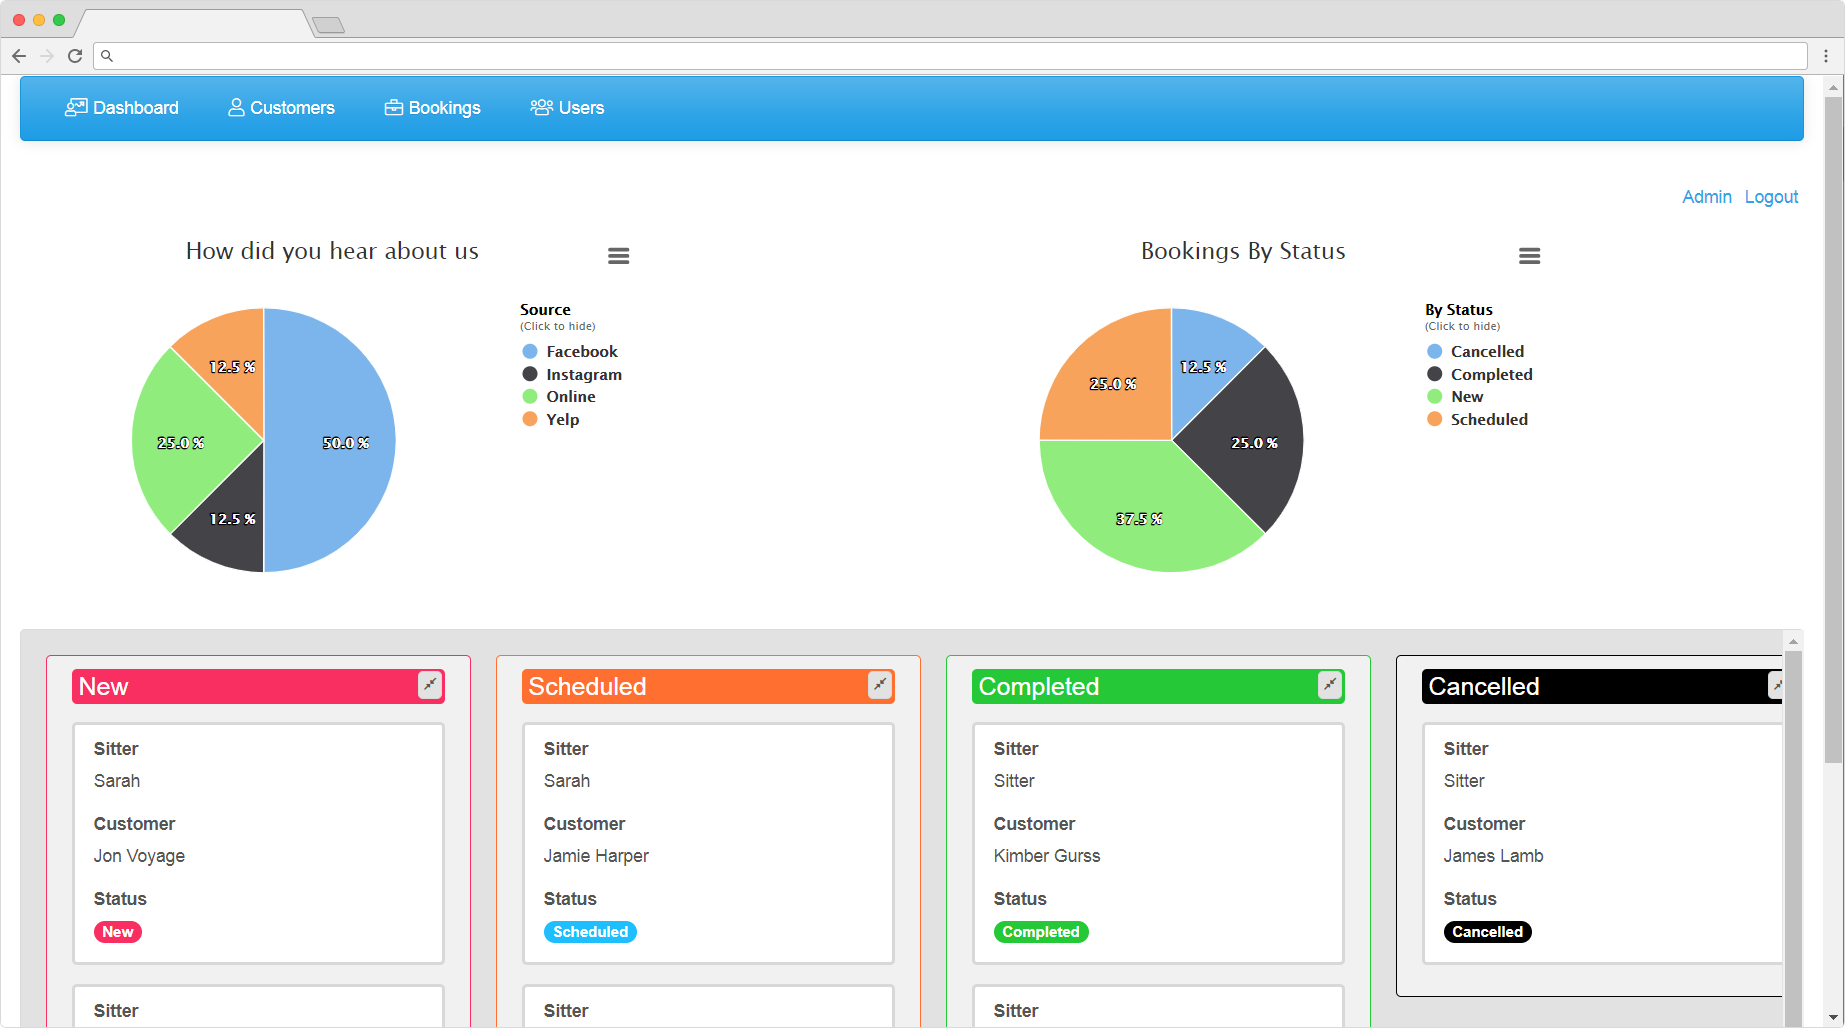Screen dimensions: 1845x1028
Task: Click the bookings board scrollbar up arrow
Action: (1793, 641)
